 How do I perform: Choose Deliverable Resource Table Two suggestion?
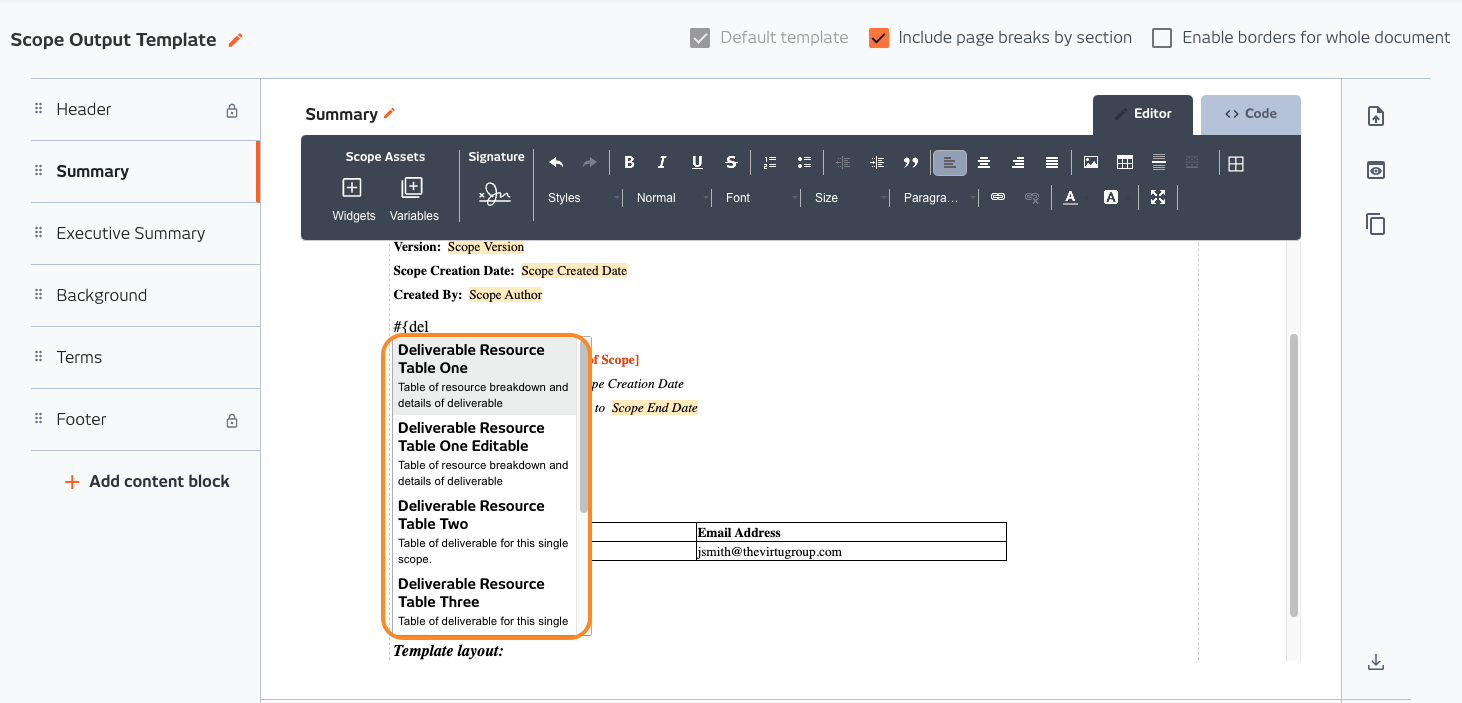click(485, 532)
